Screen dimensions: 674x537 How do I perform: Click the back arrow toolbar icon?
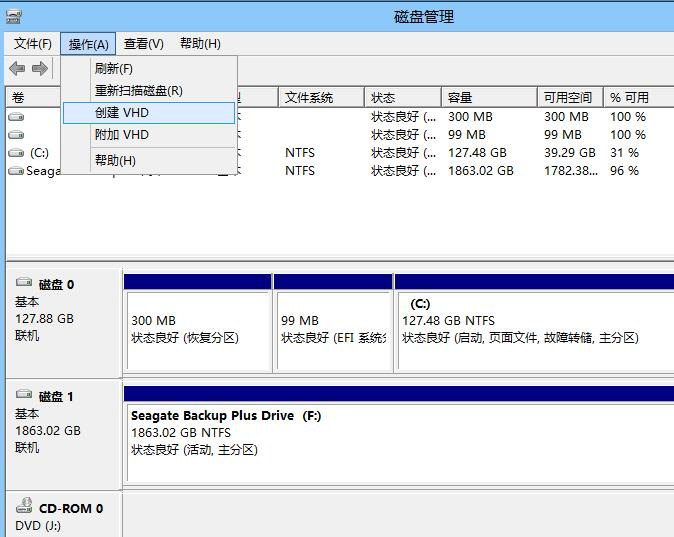[17, 68]
